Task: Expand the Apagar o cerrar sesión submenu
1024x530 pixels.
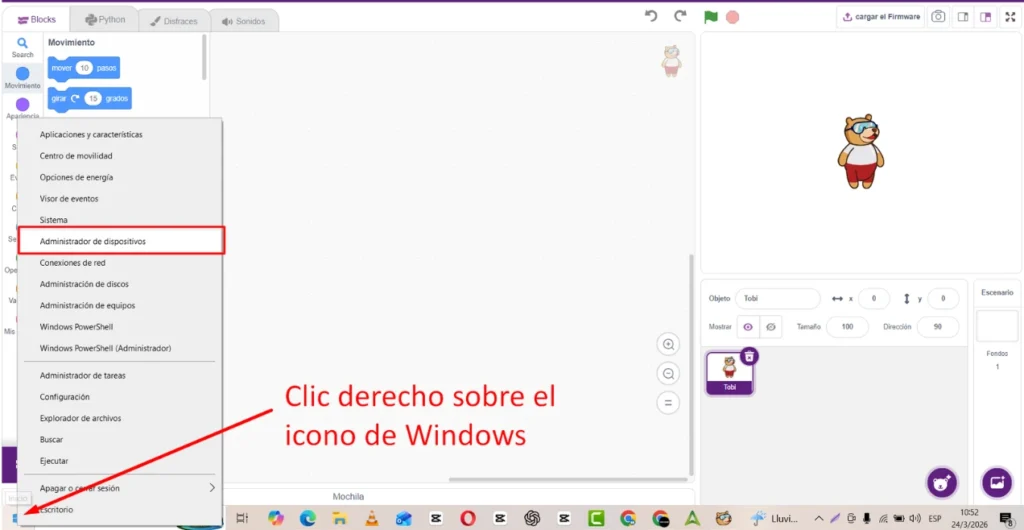Action: pyautogui.click(x=211, y=488)
